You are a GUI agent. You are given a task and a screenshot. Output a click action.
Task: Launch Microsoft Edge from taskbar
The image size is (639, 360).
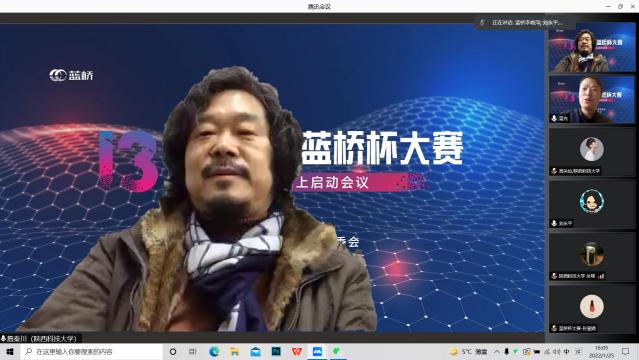click(214, 351)
